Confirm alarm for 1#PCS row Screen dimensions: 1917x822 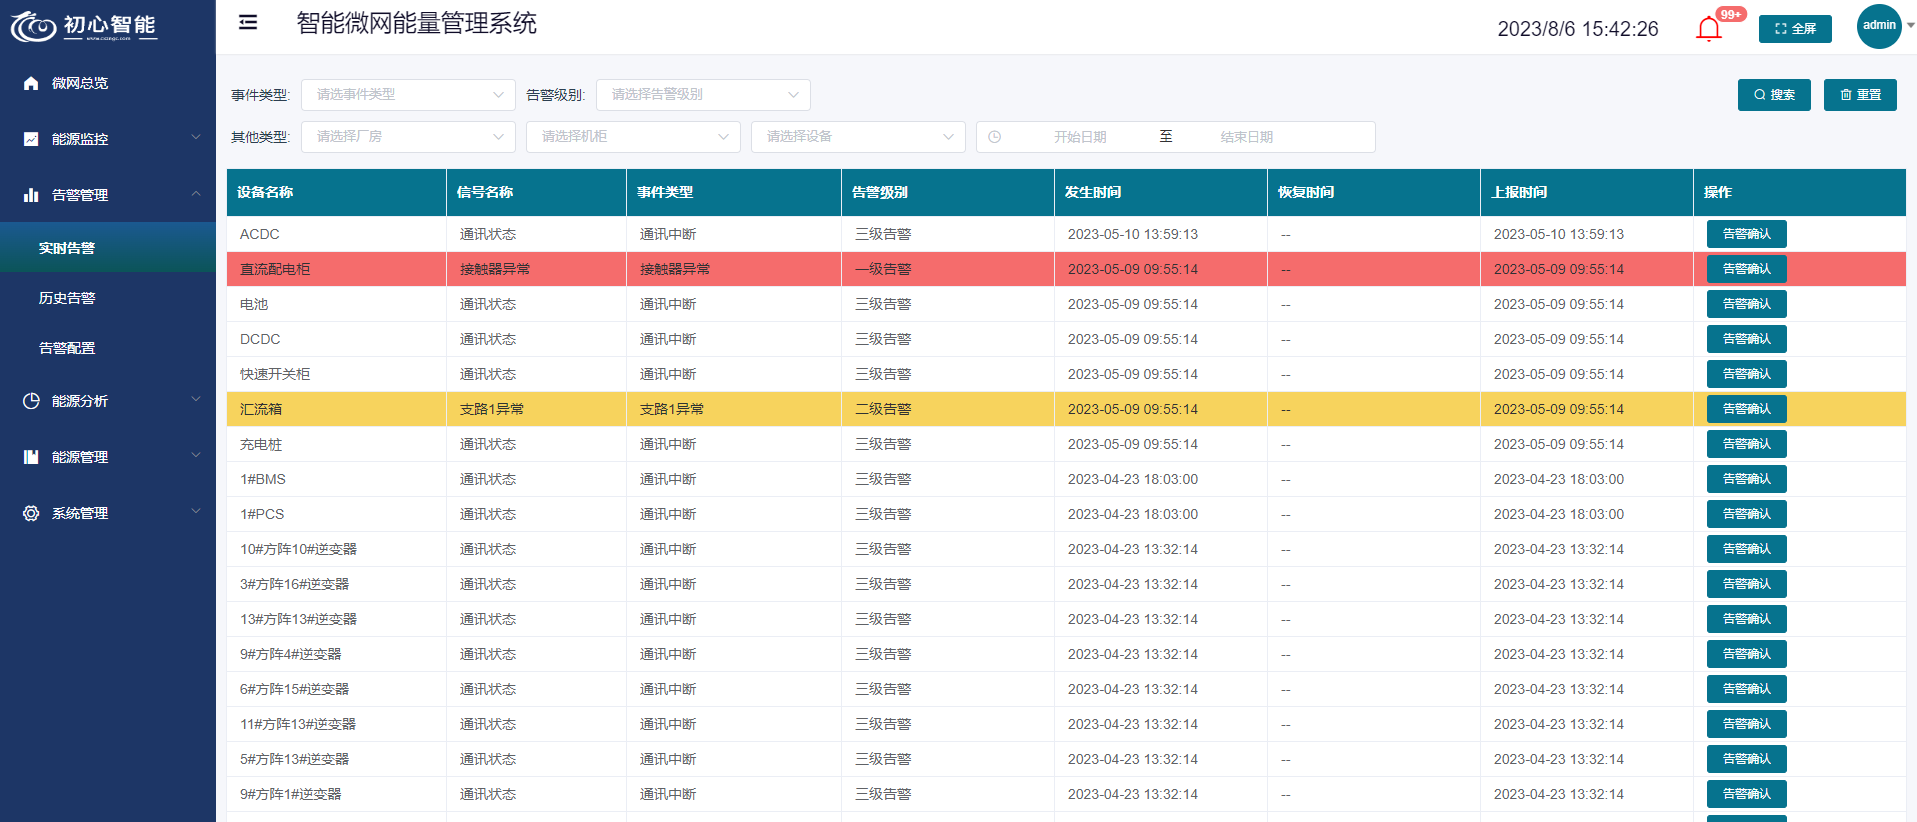coord(1746,514)
